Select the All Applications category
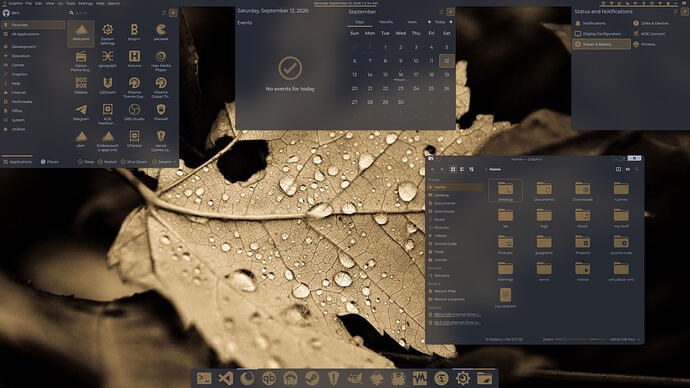 click(33, 34)
